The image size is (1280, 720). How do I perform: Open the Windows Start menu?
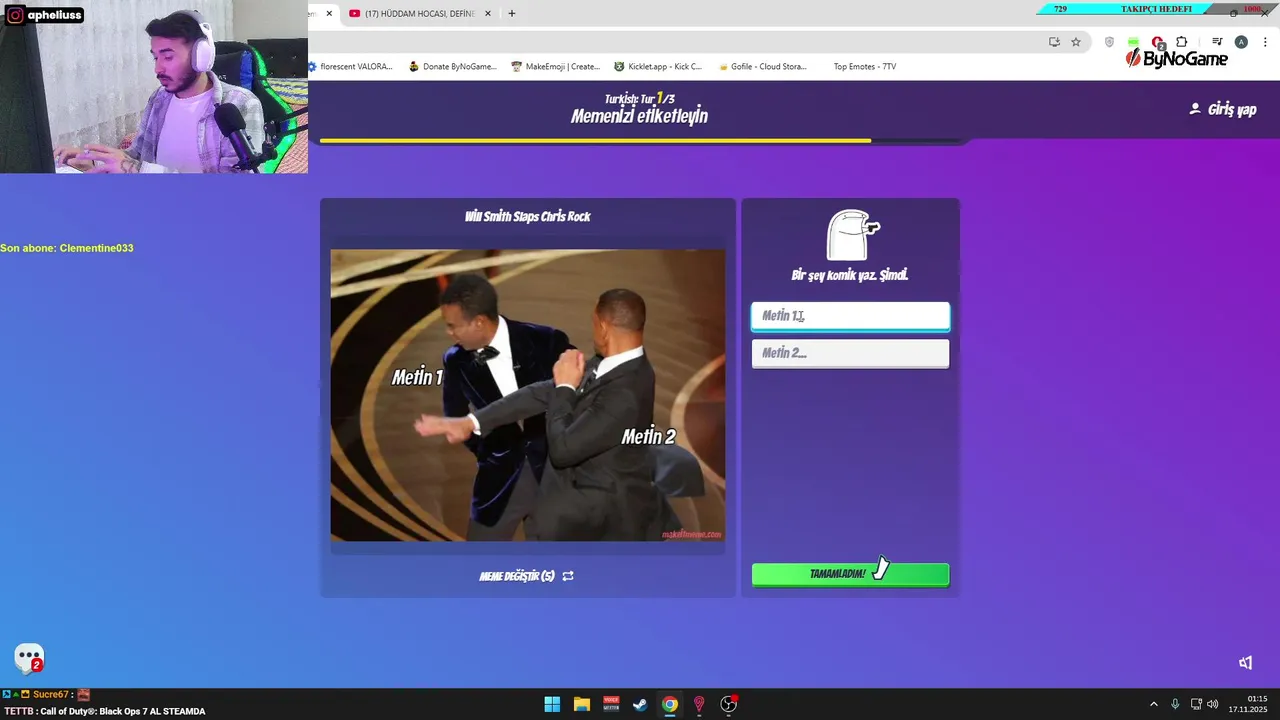click(x=552, y=704)
